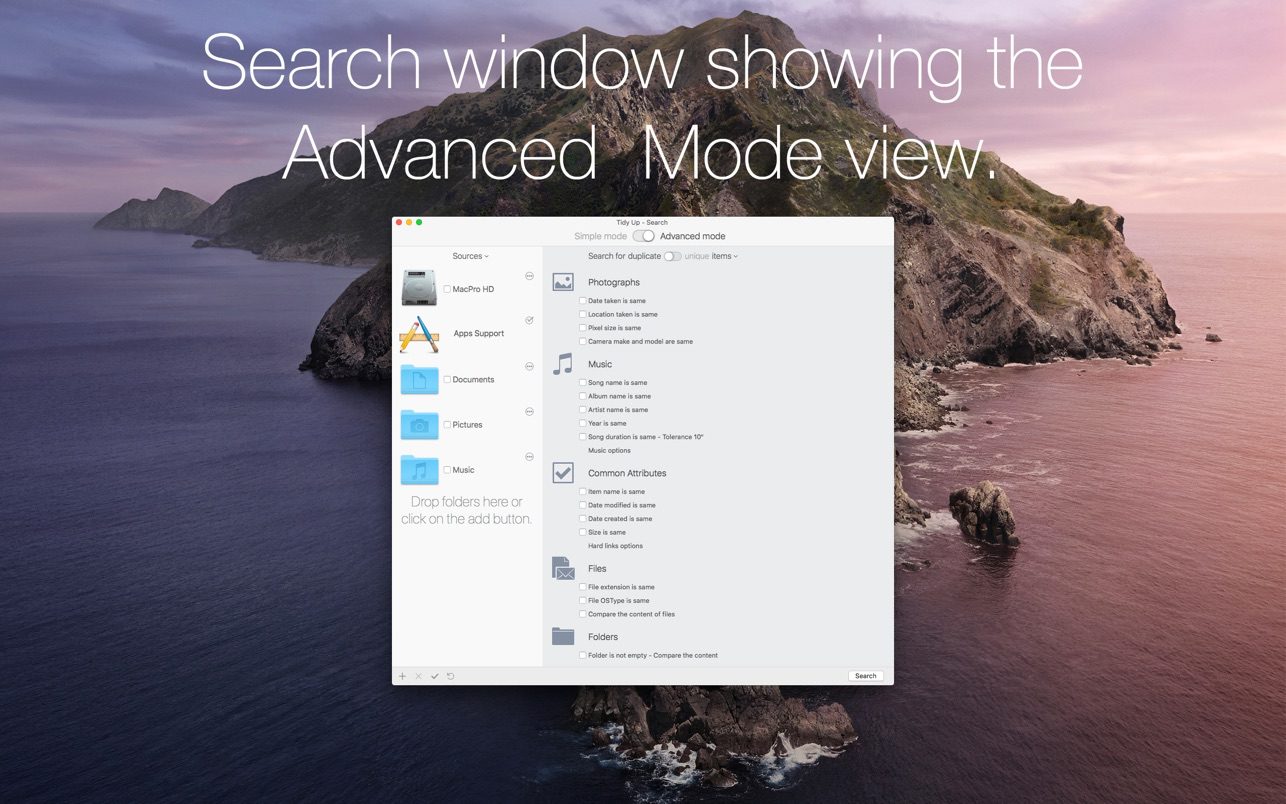Screen dimensions: 1286x804
Task: Open the 'items' dropdown menu
Action: coord(724,256)
